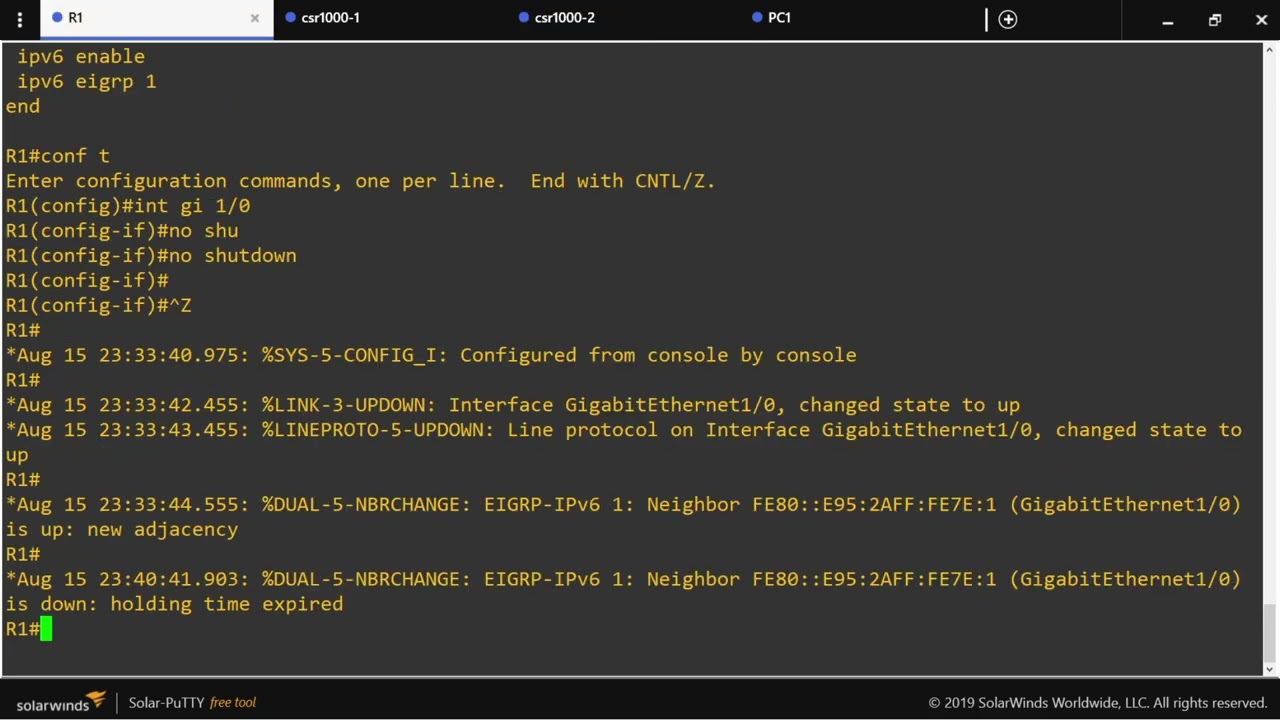Screen dimensions: 1280x720
Task: Close the Solar-PuTTY window
Action: 1261,19
